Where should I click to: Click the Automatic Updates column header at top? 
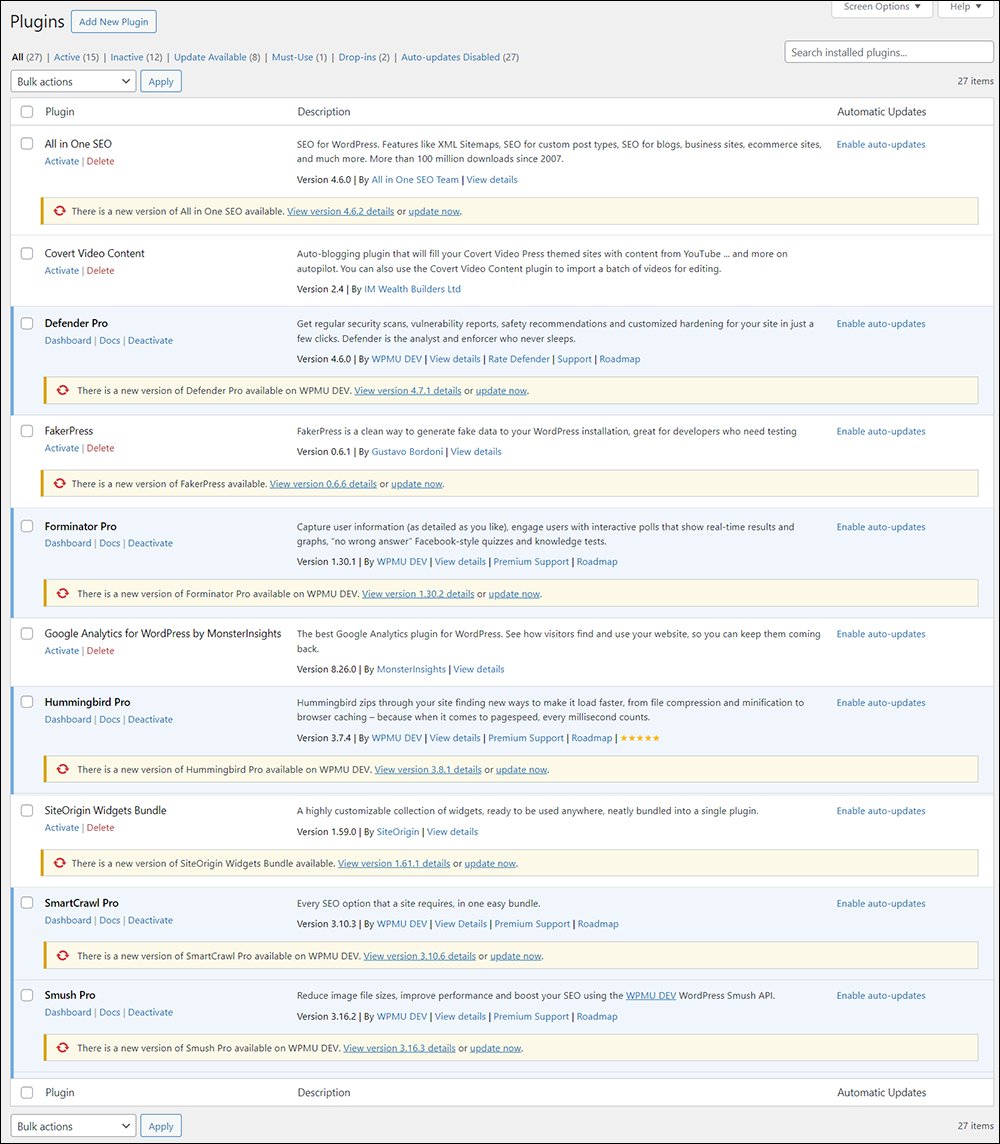click(882, 112)
